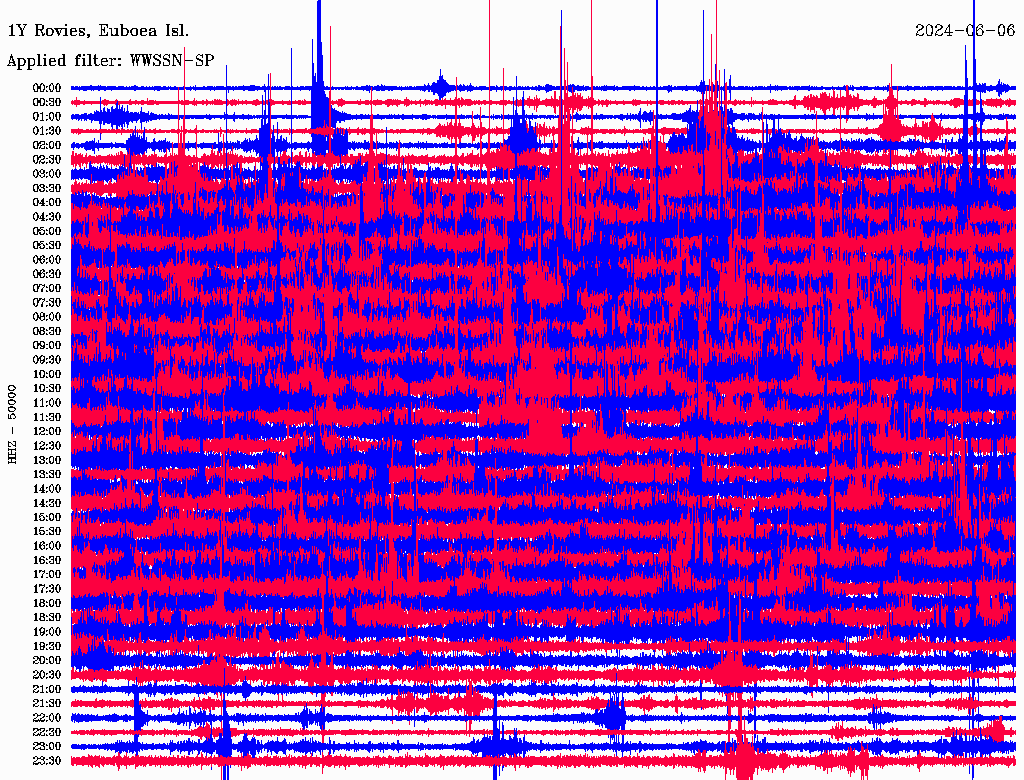Select the 00:00 time label
Image resolution: width=1024 pixels, height=780 pixels.
point(47,88)
